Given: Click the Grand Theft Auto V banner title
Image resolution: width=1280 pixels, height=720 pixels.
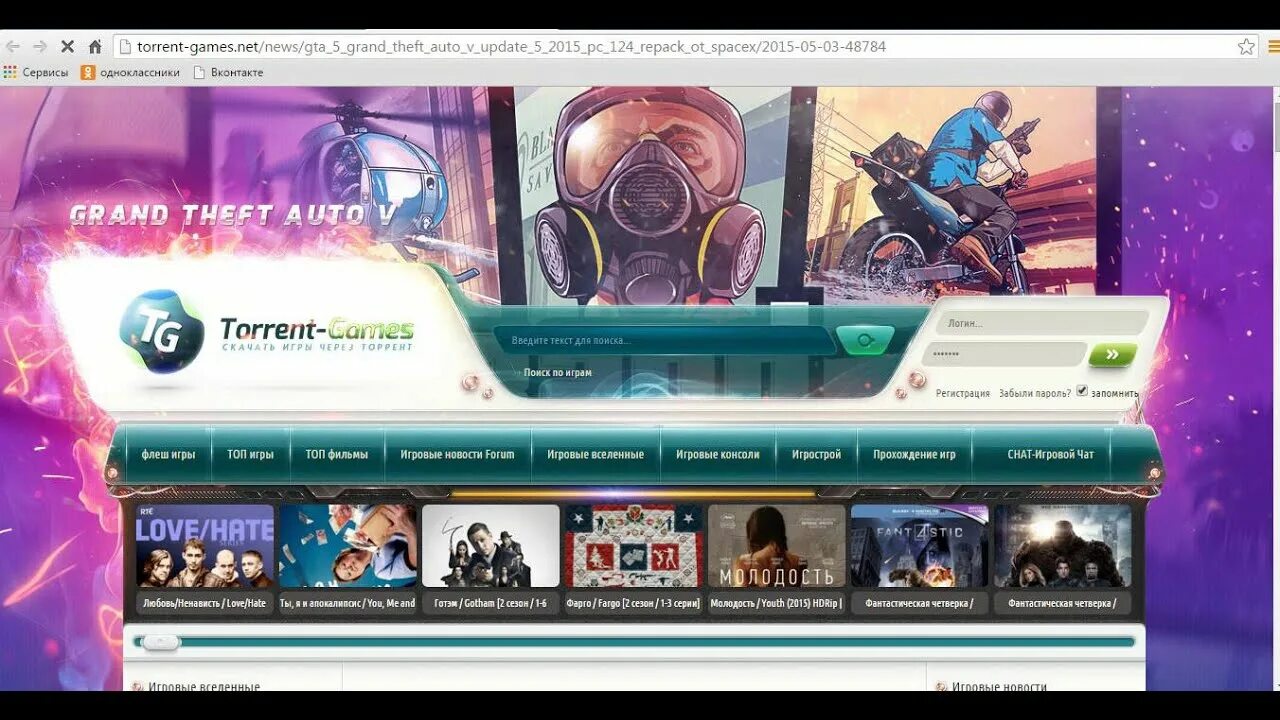Looking at the screenshot, I should [x=233, y=215].
